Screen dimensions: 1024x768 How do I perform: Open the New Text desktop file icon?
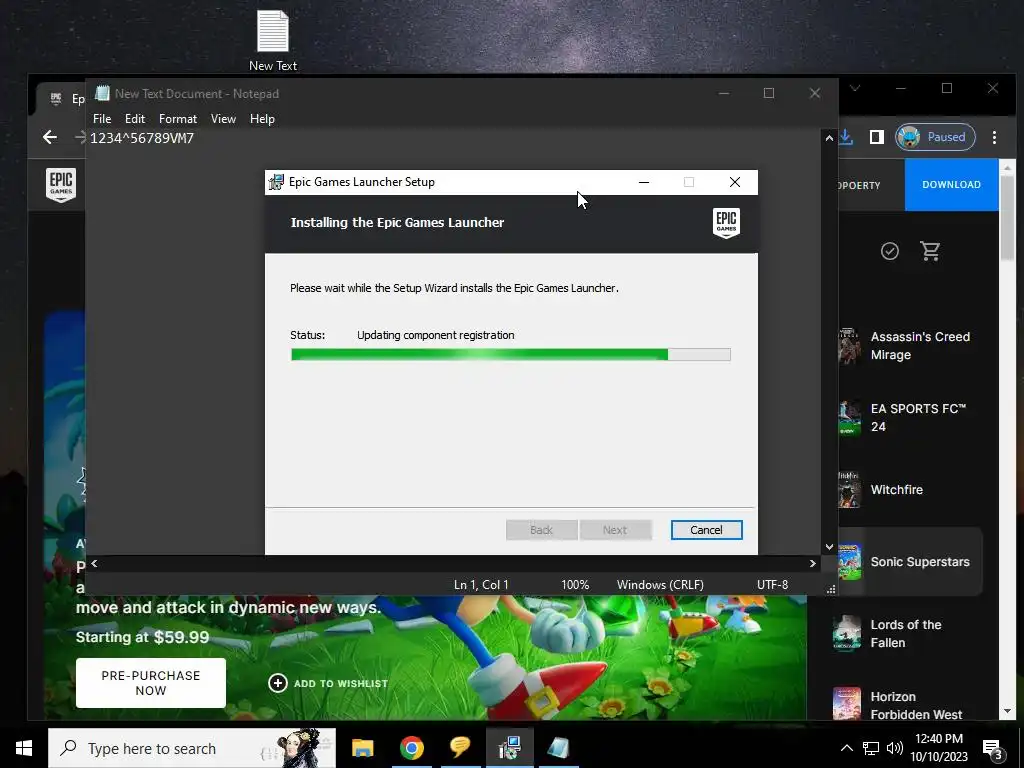272,40
